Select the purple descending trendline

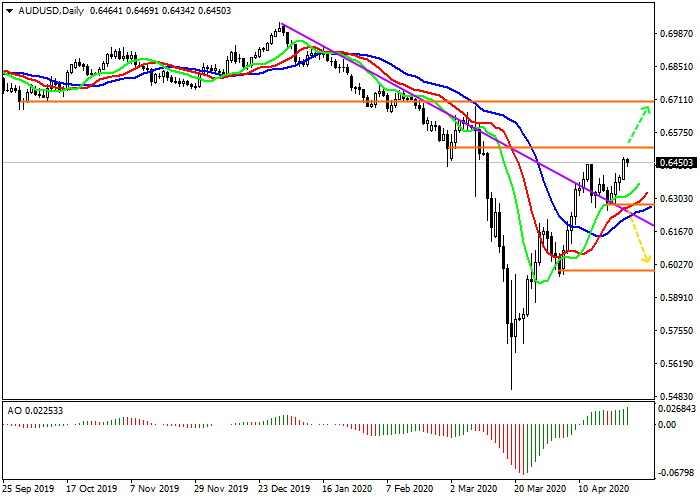pyautogui.click(x=400, y=94)
